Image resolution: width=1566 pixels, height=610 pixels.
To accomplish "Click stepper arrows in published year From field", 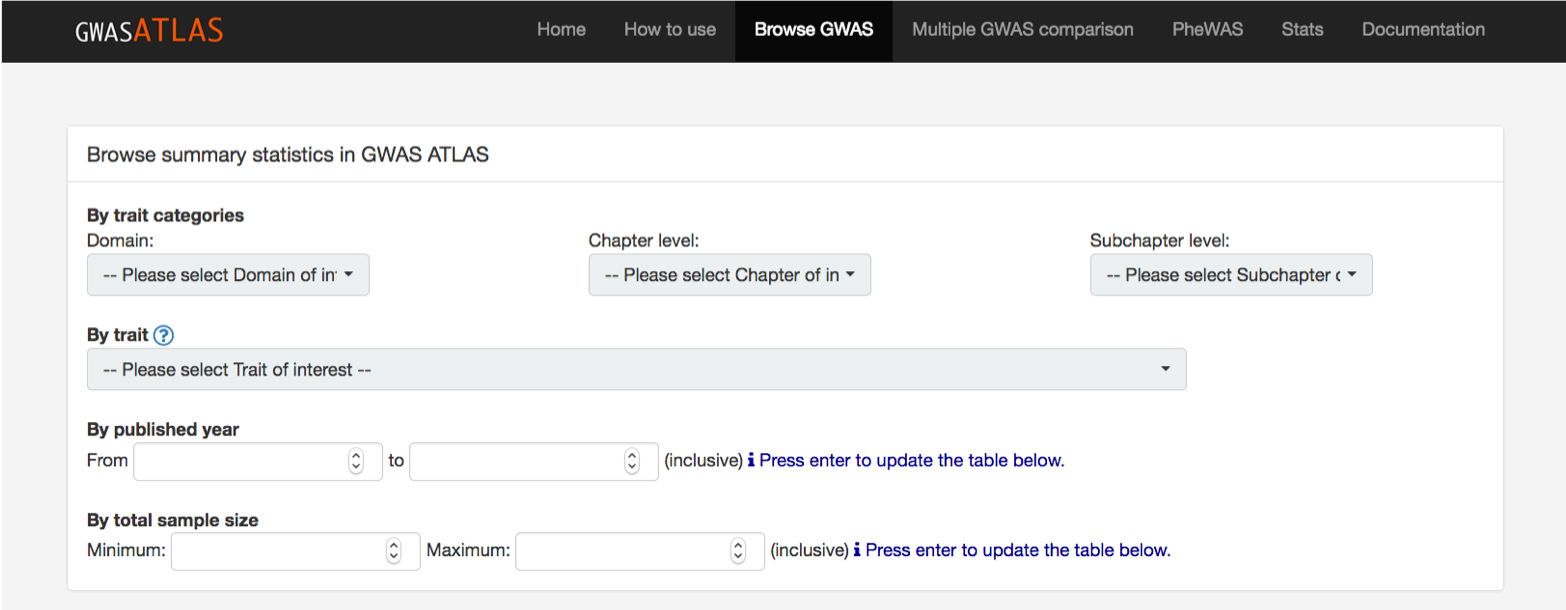I will tap(356, 461).
